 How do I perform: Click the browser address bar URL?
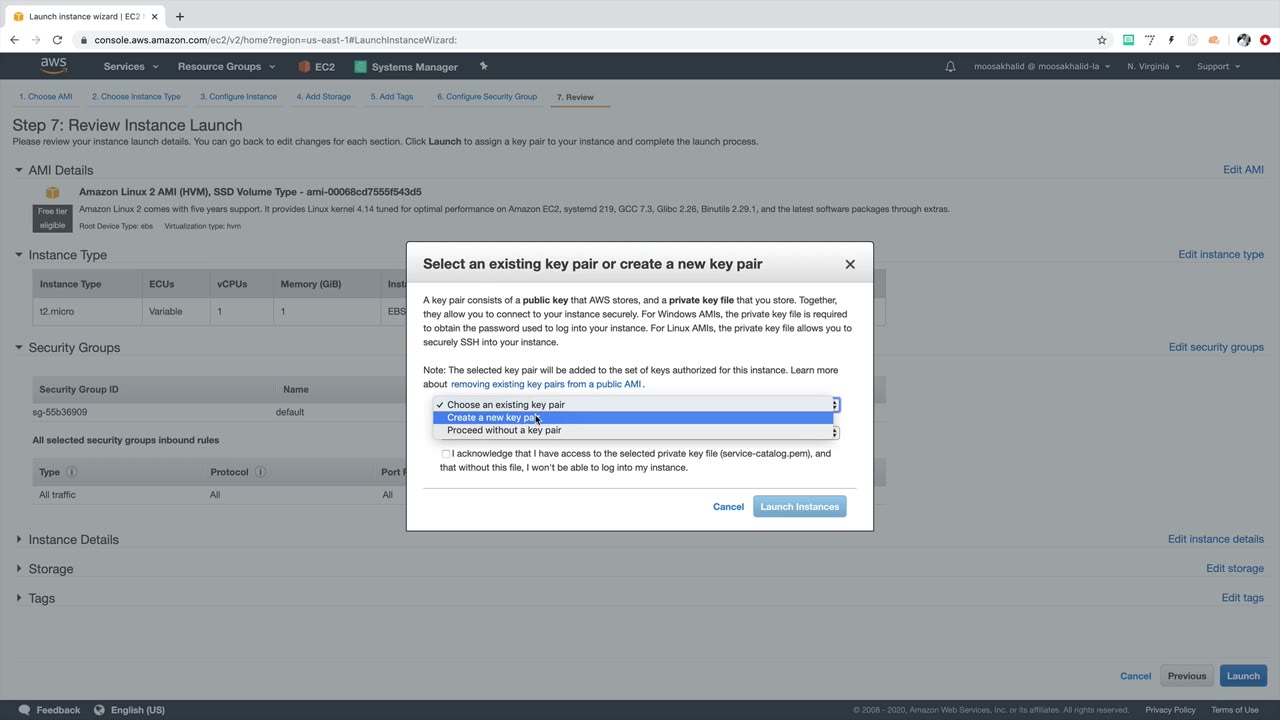[x=276, y=40]
